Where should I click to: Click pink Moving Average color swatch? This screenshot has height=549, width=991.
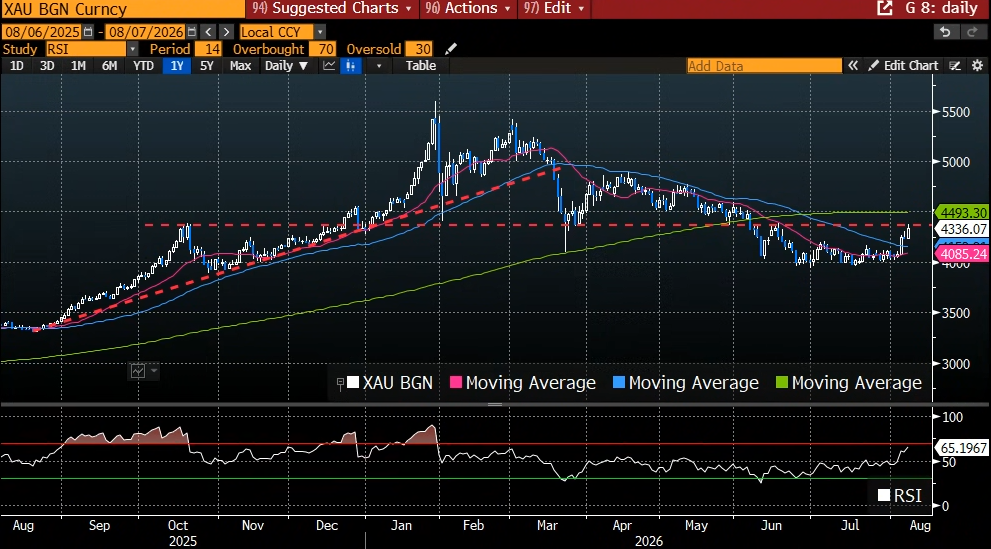[x=455, y=382]
